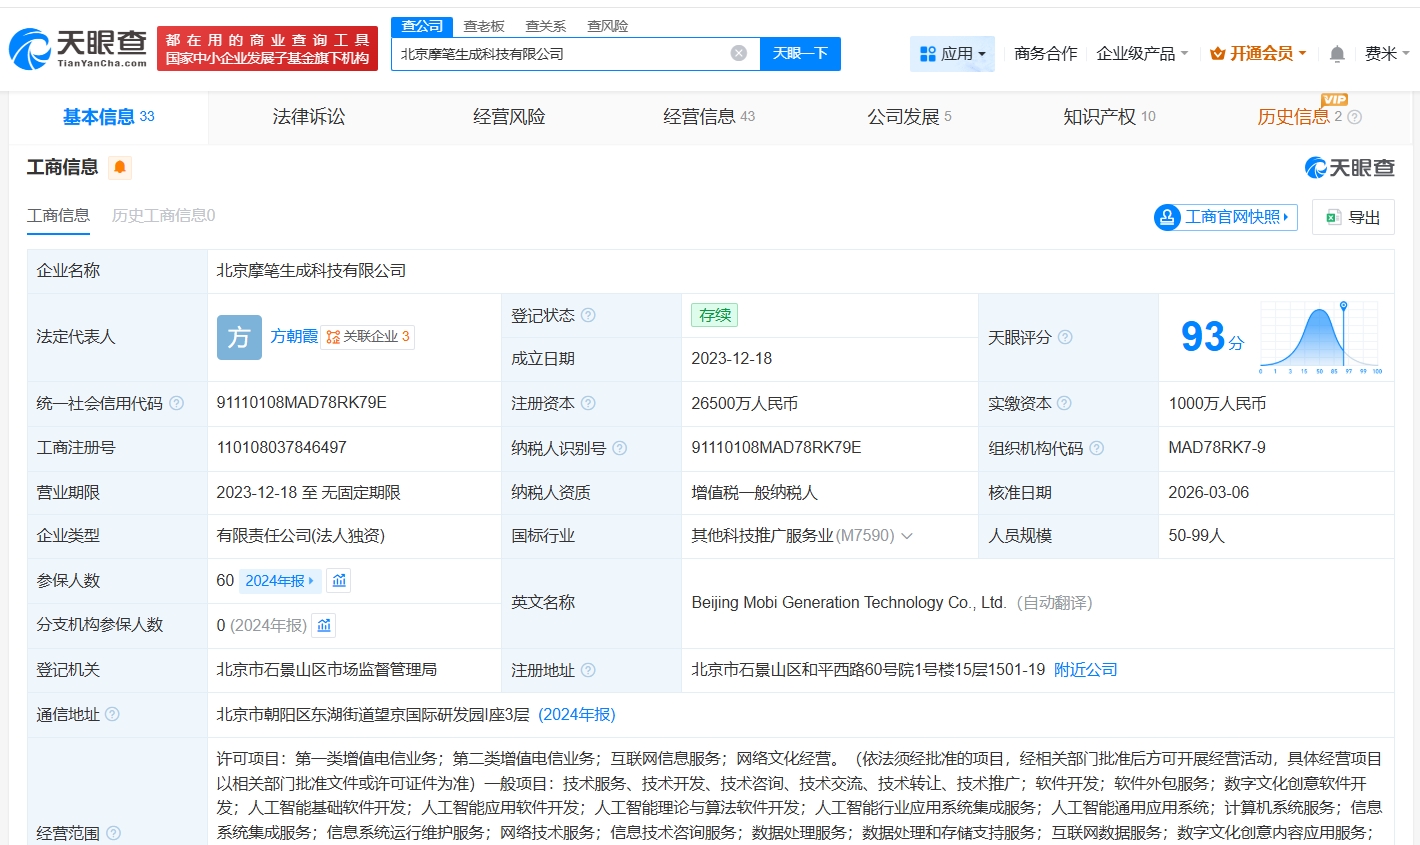The height and width of the screenshot is (845, 1420).
Task: Click the orange alert bell beside 工商信息
Action: (120, 167)
